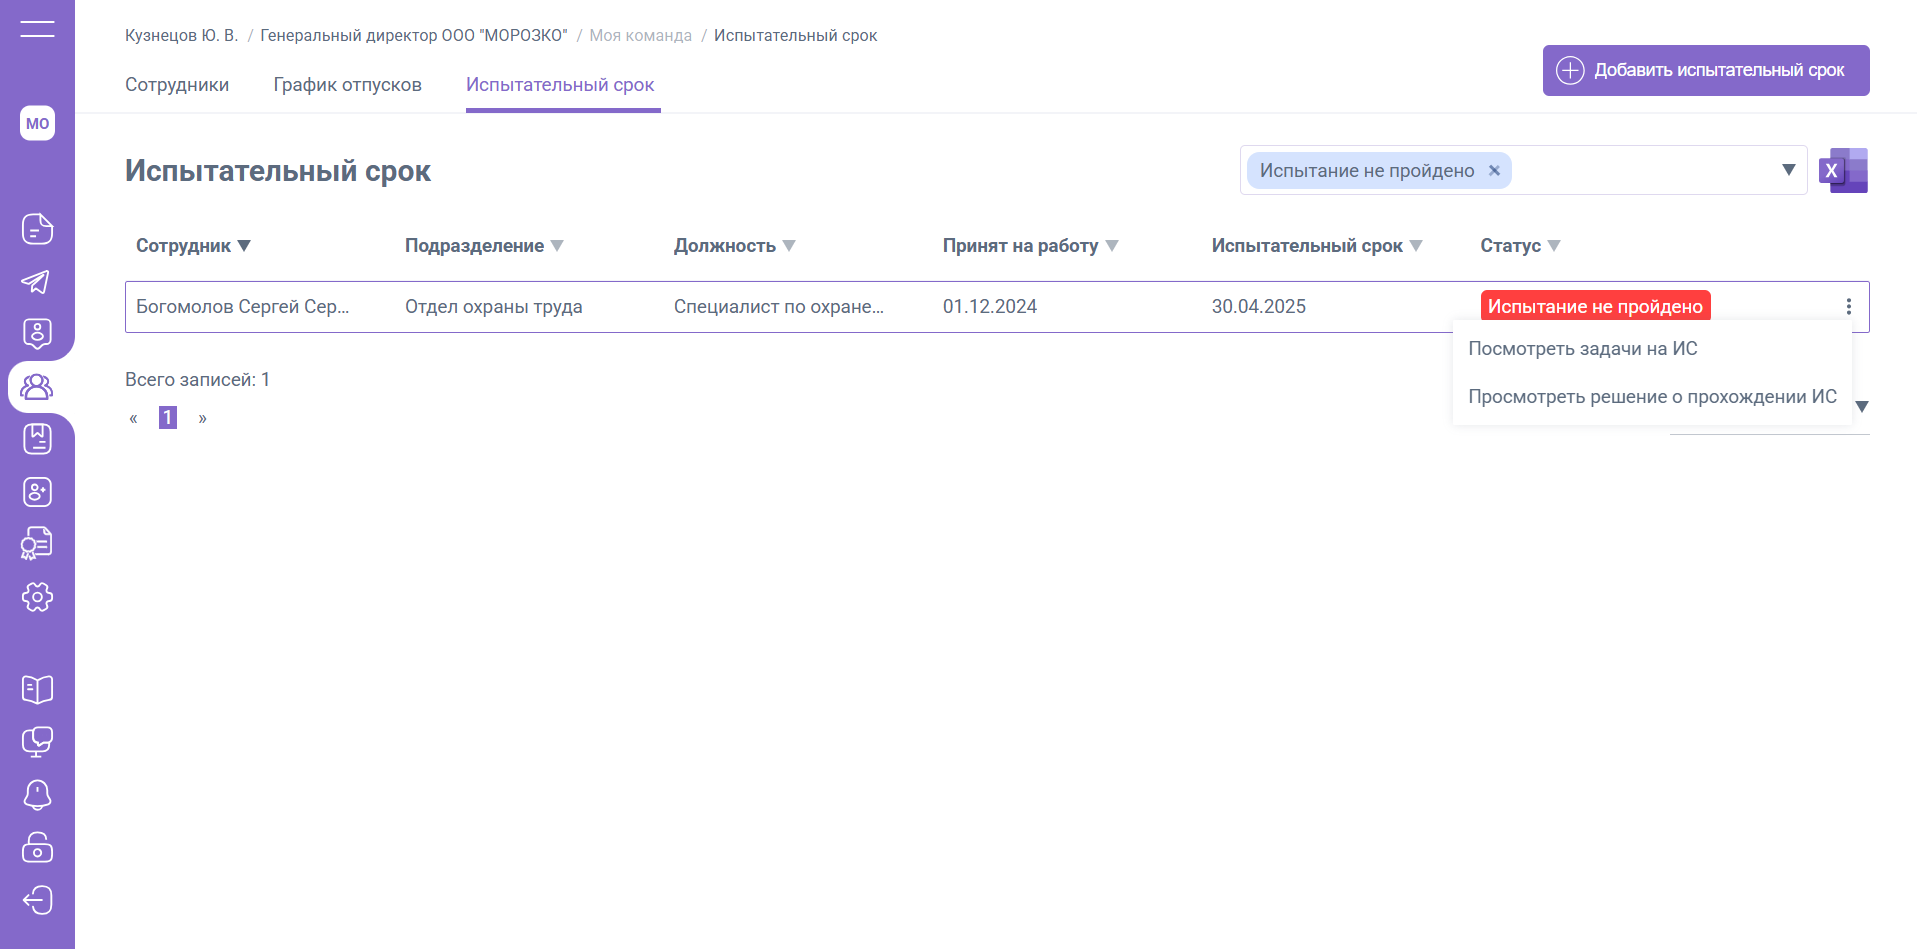
Task: Open the book knowledge base icon
Action: pos(37,689)
